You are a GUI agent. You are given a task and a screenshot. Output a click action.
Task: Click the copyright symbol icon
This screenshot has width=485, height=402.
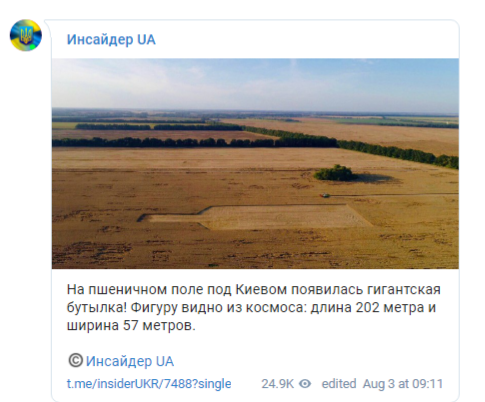(75, 361)
